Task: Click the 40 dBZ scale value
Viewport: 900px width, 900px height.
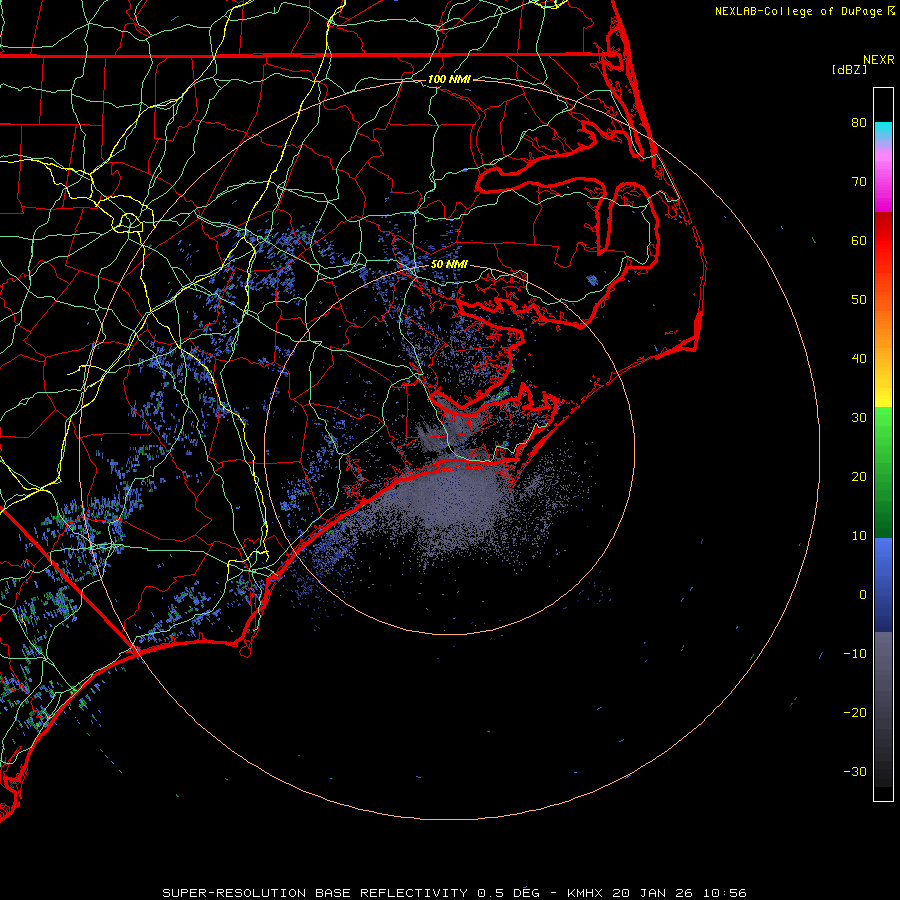Action: point(859,359)
